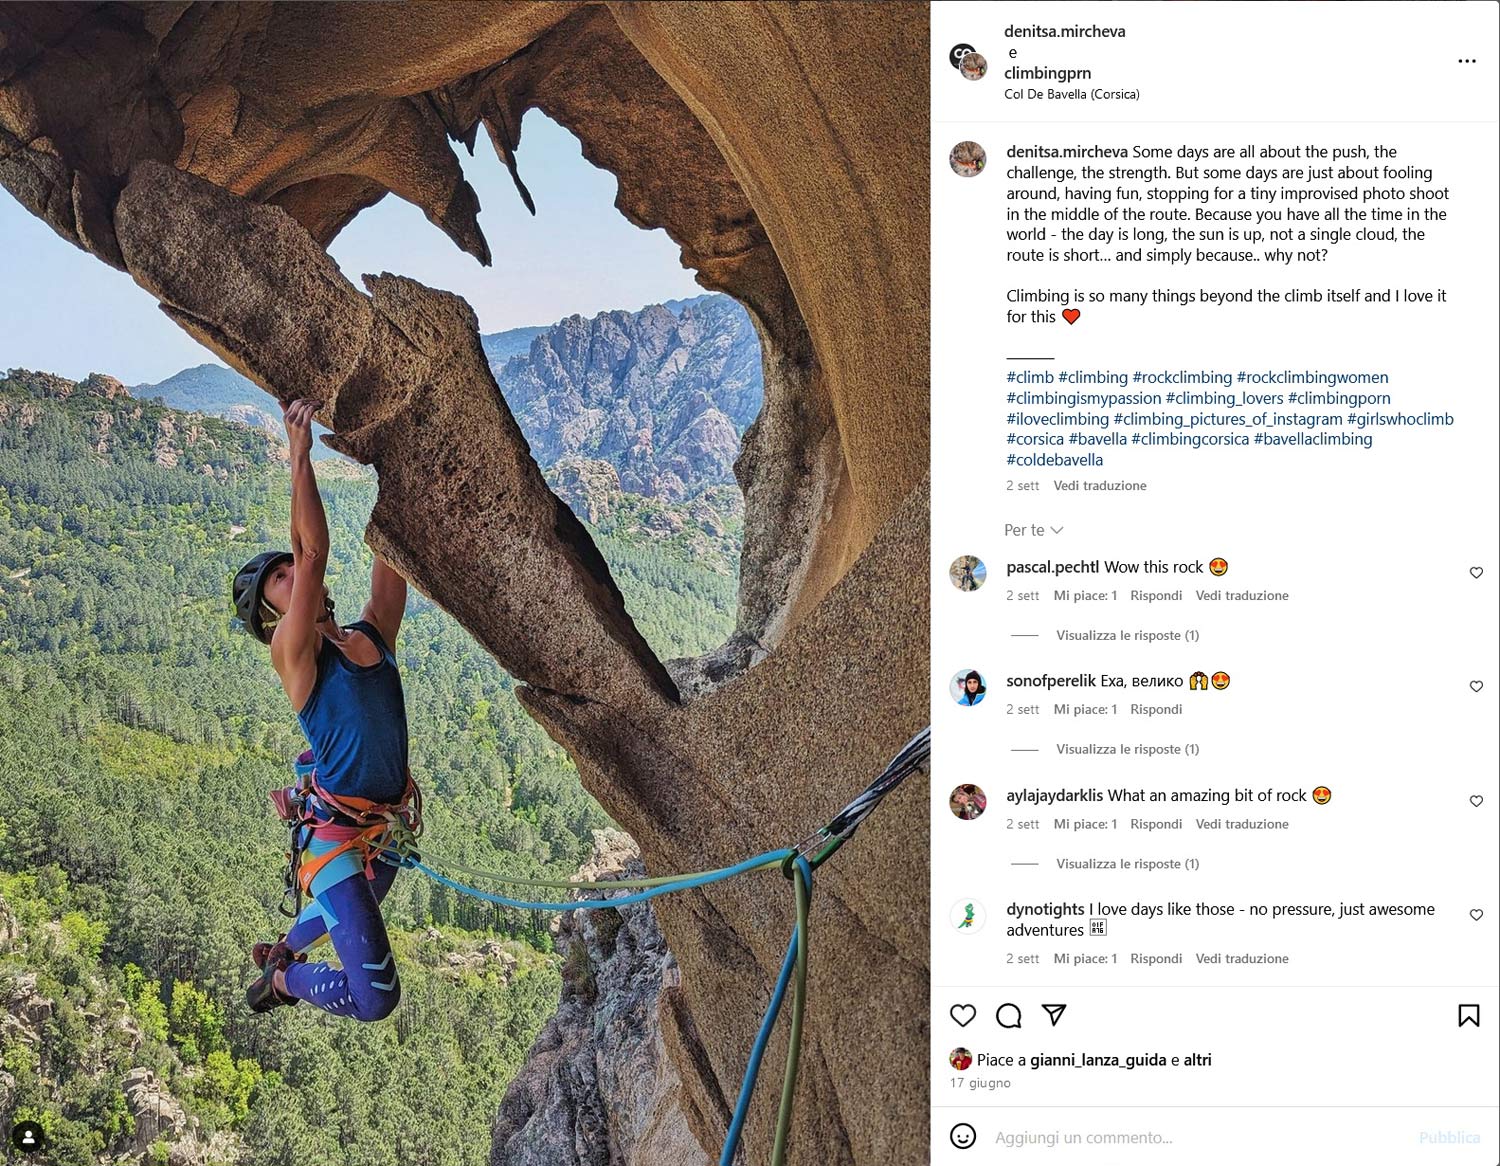
Task: Show replies under aylajaydarklis's comment
Action: coord(1127,864)
